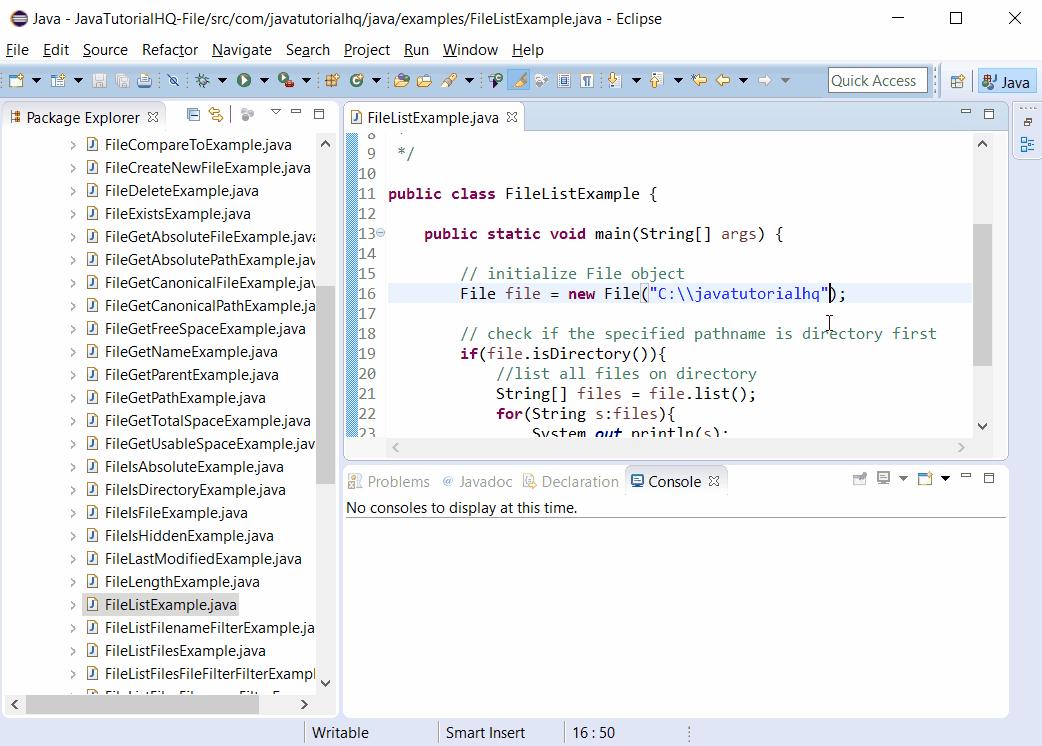Toggle Mark Occurrences highlighter button

tap(518, 81)
